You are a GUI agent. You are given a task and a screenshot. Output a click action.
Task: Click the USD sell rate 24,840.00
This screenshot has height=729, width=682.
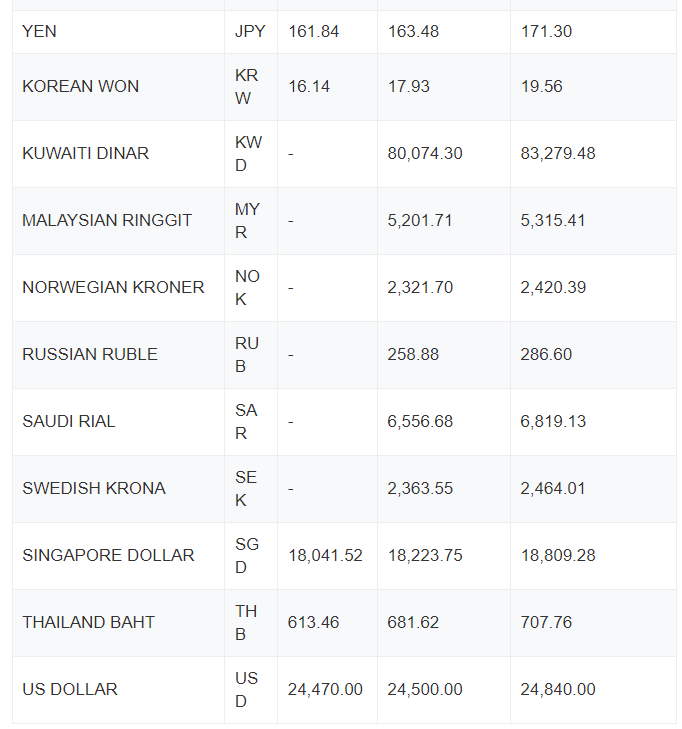[558, 689]
